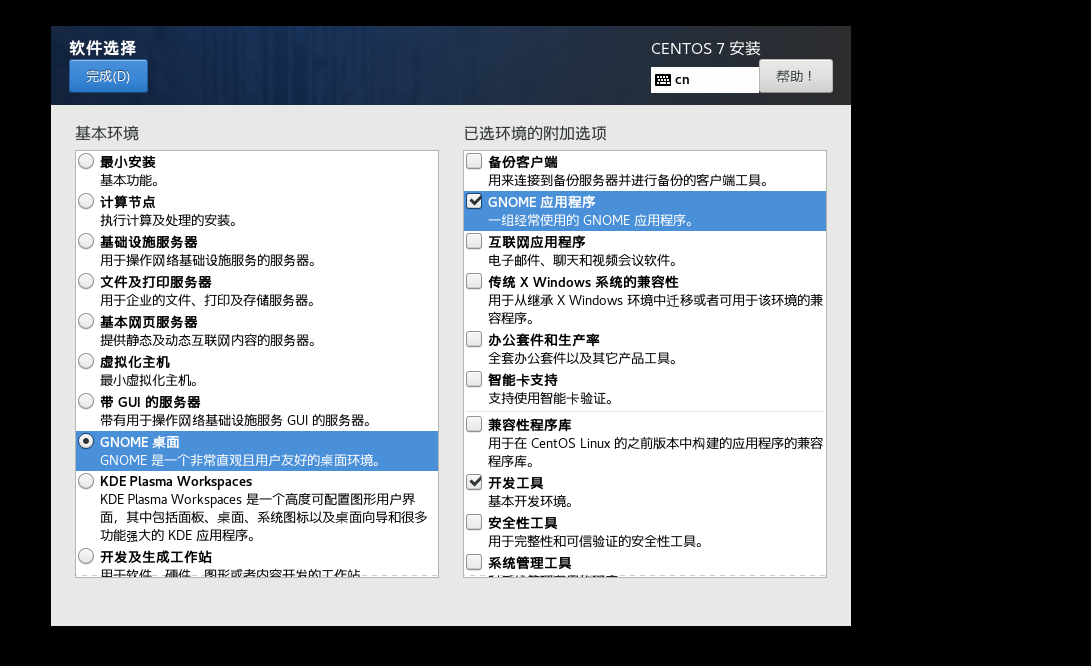Select the GNOME 桌面 radio button
The width and height of the screenshot is (1091, 666).
point(86,441)
